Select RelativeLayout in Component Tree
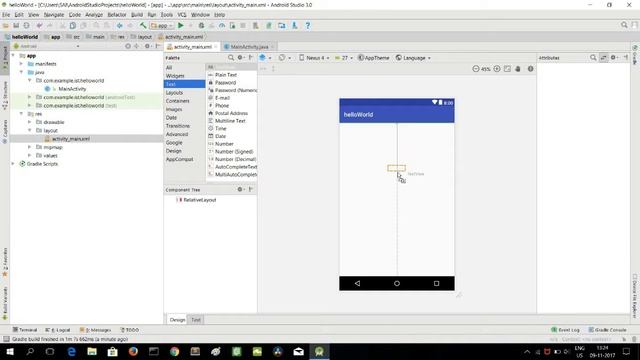This screenshot has width=640, height=360. (200, 200)
